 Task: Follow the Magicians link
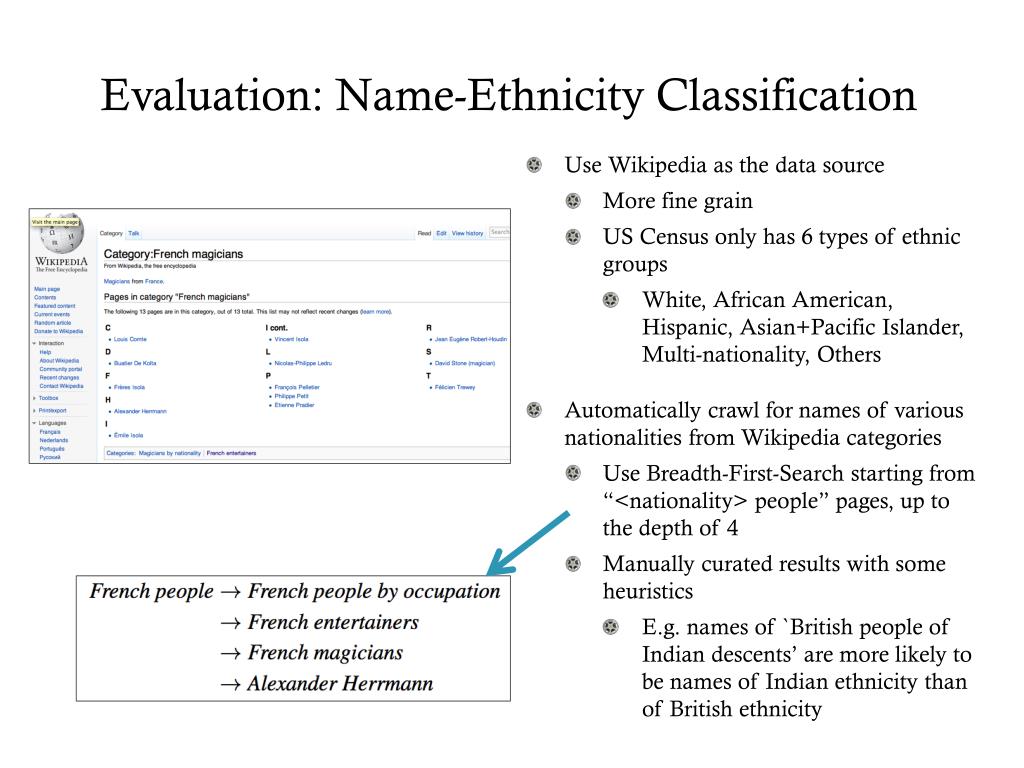117,281
